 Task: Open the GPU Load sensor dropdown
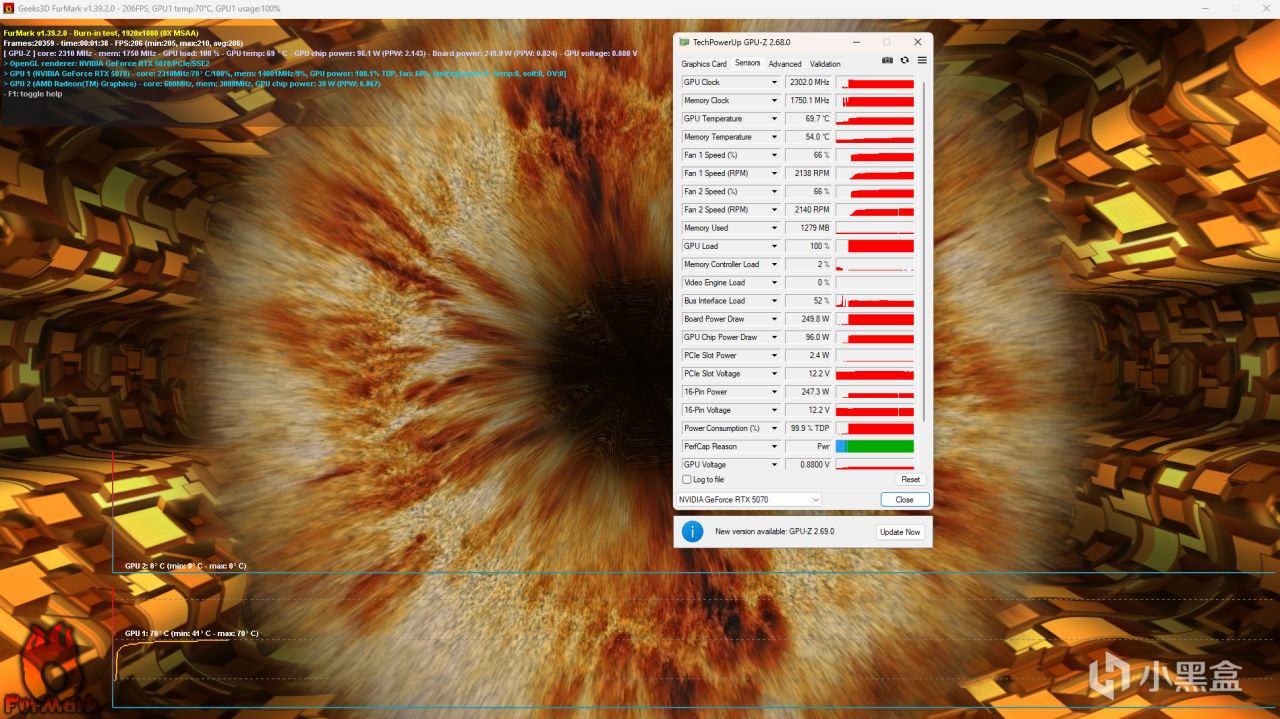point(774,246)
